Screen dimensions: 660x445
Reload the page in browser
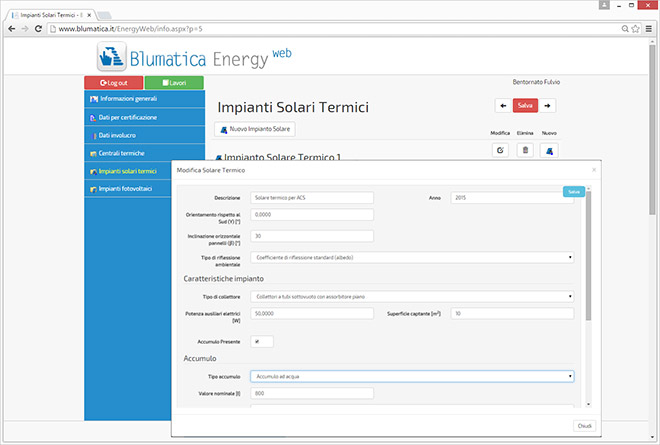38,29
